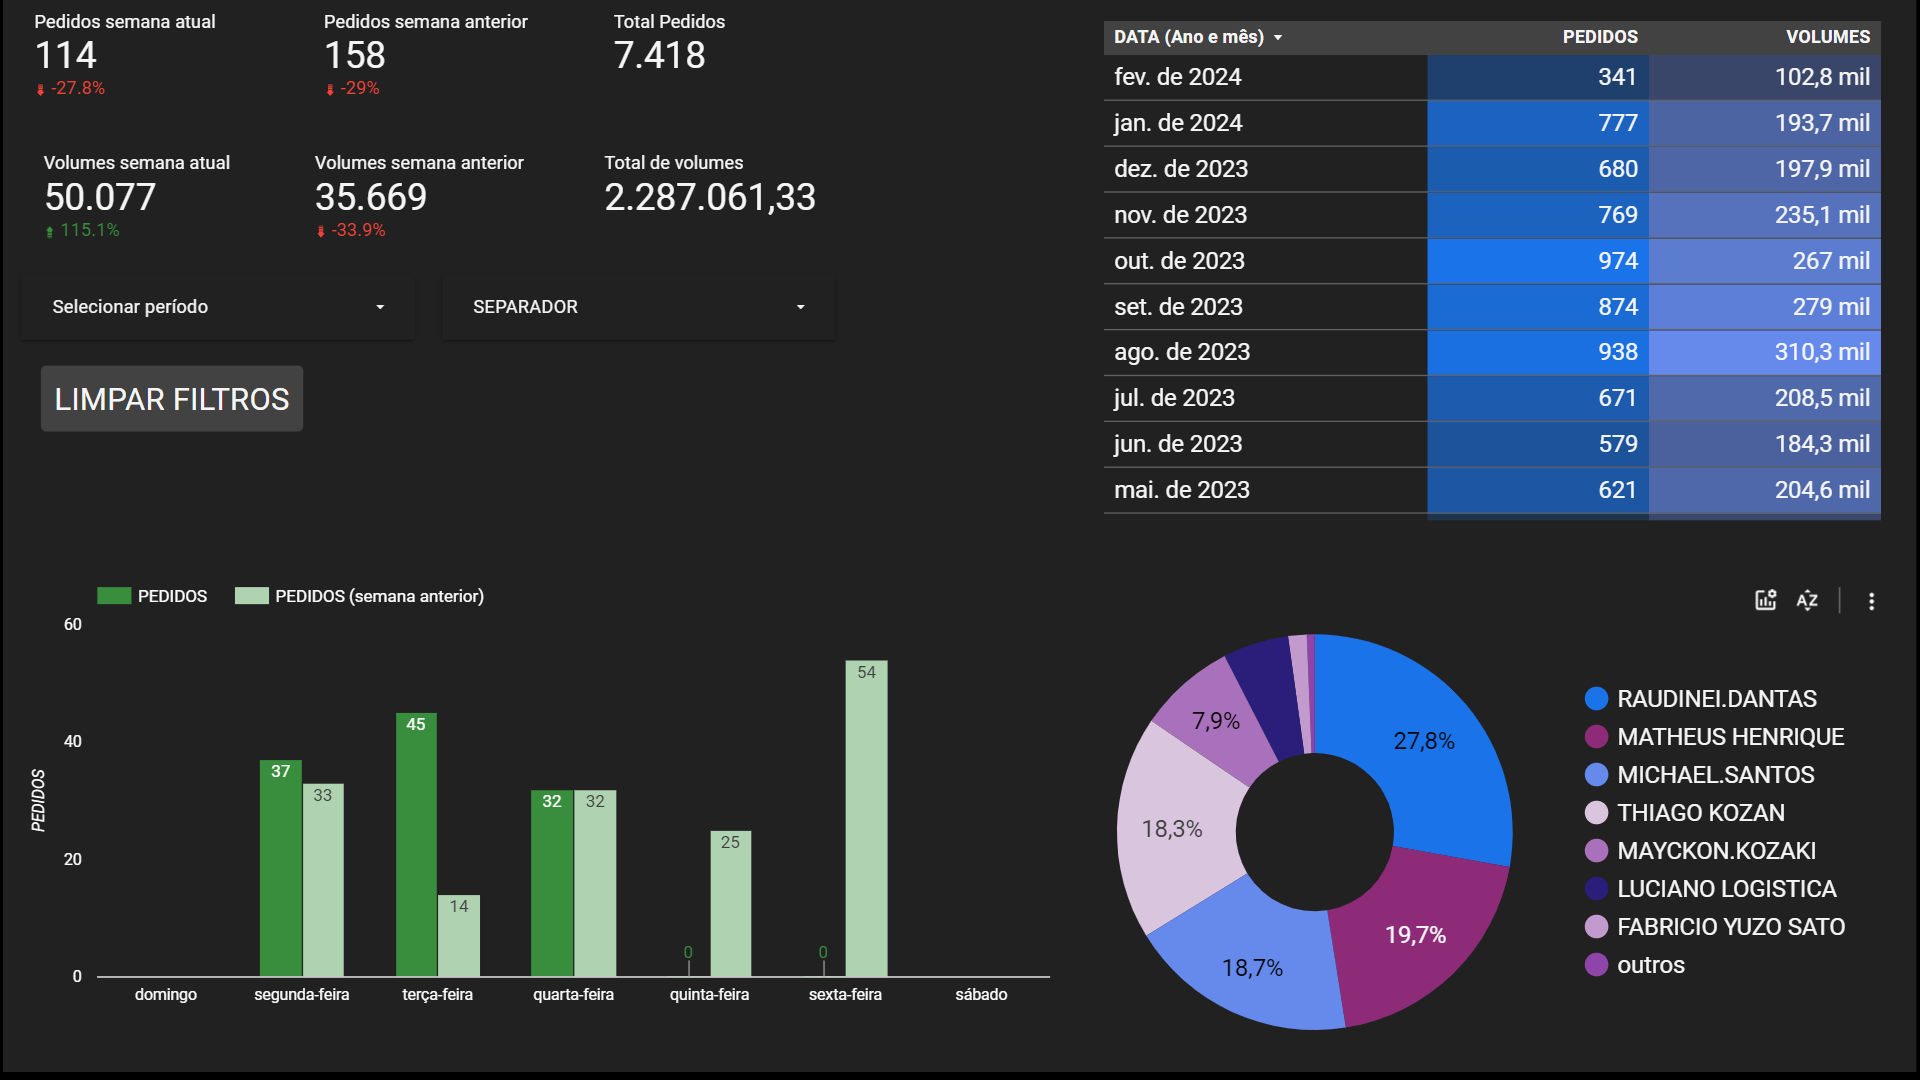This screenshot has height=1080, width=1920.
Task: Click the AZ sort icon above donut chart
Action: pos(1807,600)
